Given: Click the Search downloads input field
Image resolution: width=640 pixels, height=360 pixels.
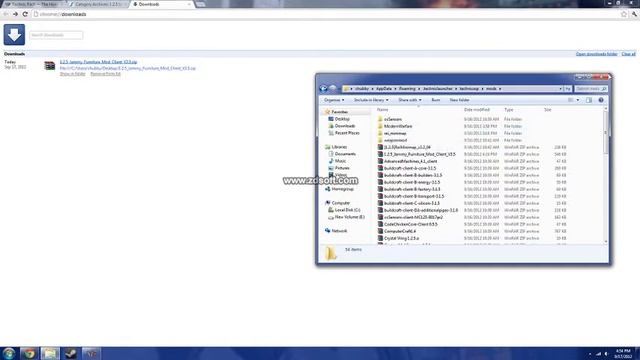Looking at the screenshot, I should [56, 35].
